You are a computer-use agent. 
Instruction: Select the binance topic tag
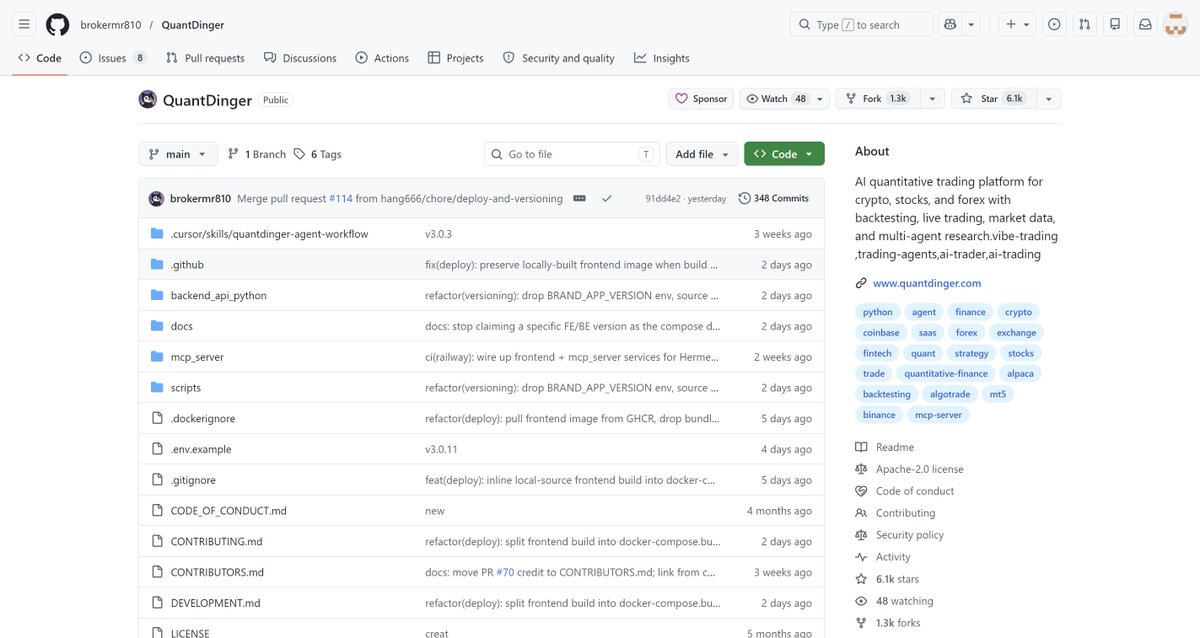[879, 415]
